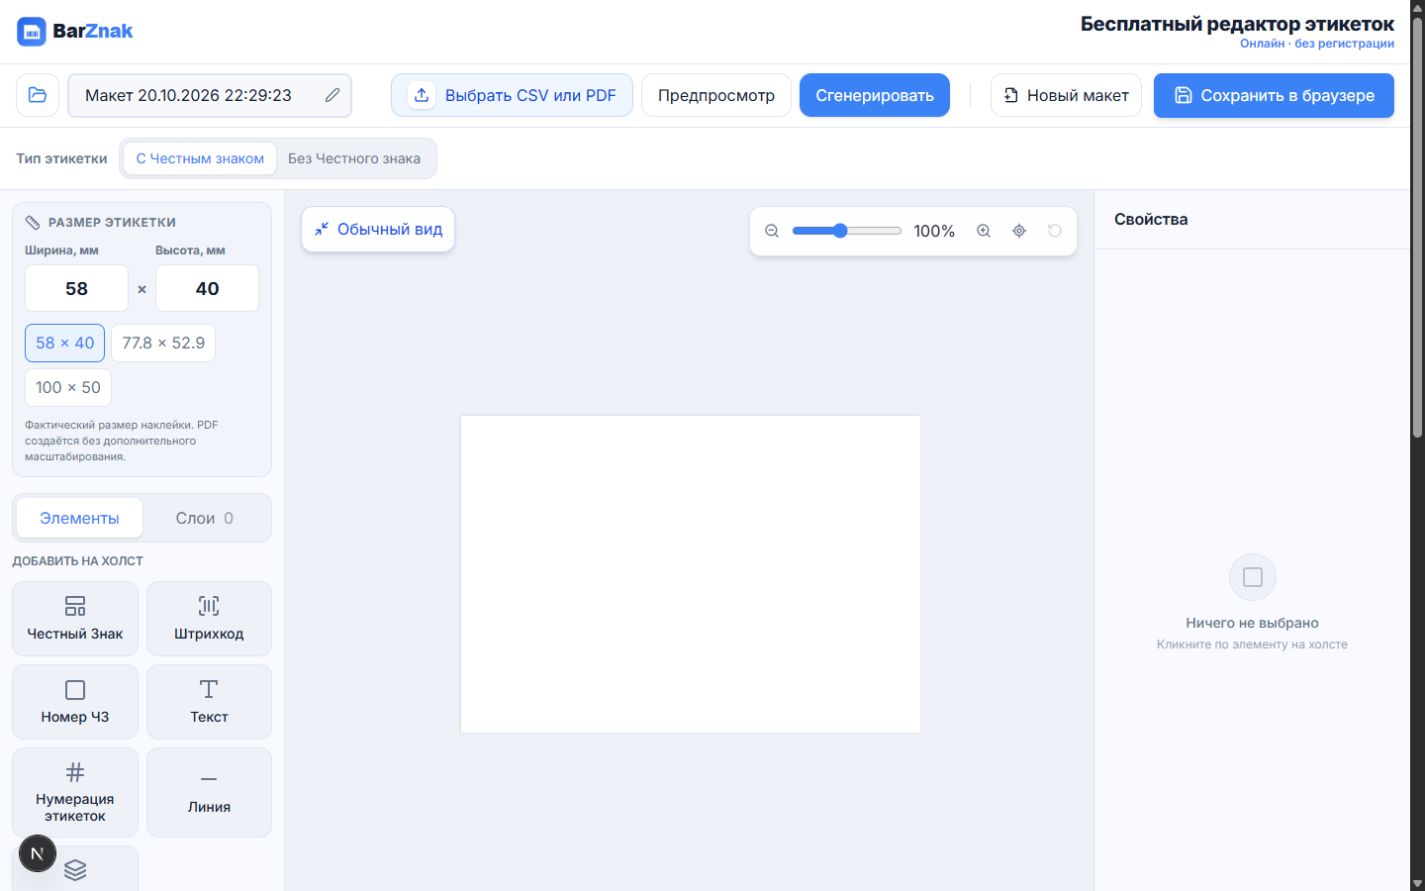Choose the 77.8 × 52.9 size preset
Viewport: 1425px width, 891px height.
coord(163,343)
